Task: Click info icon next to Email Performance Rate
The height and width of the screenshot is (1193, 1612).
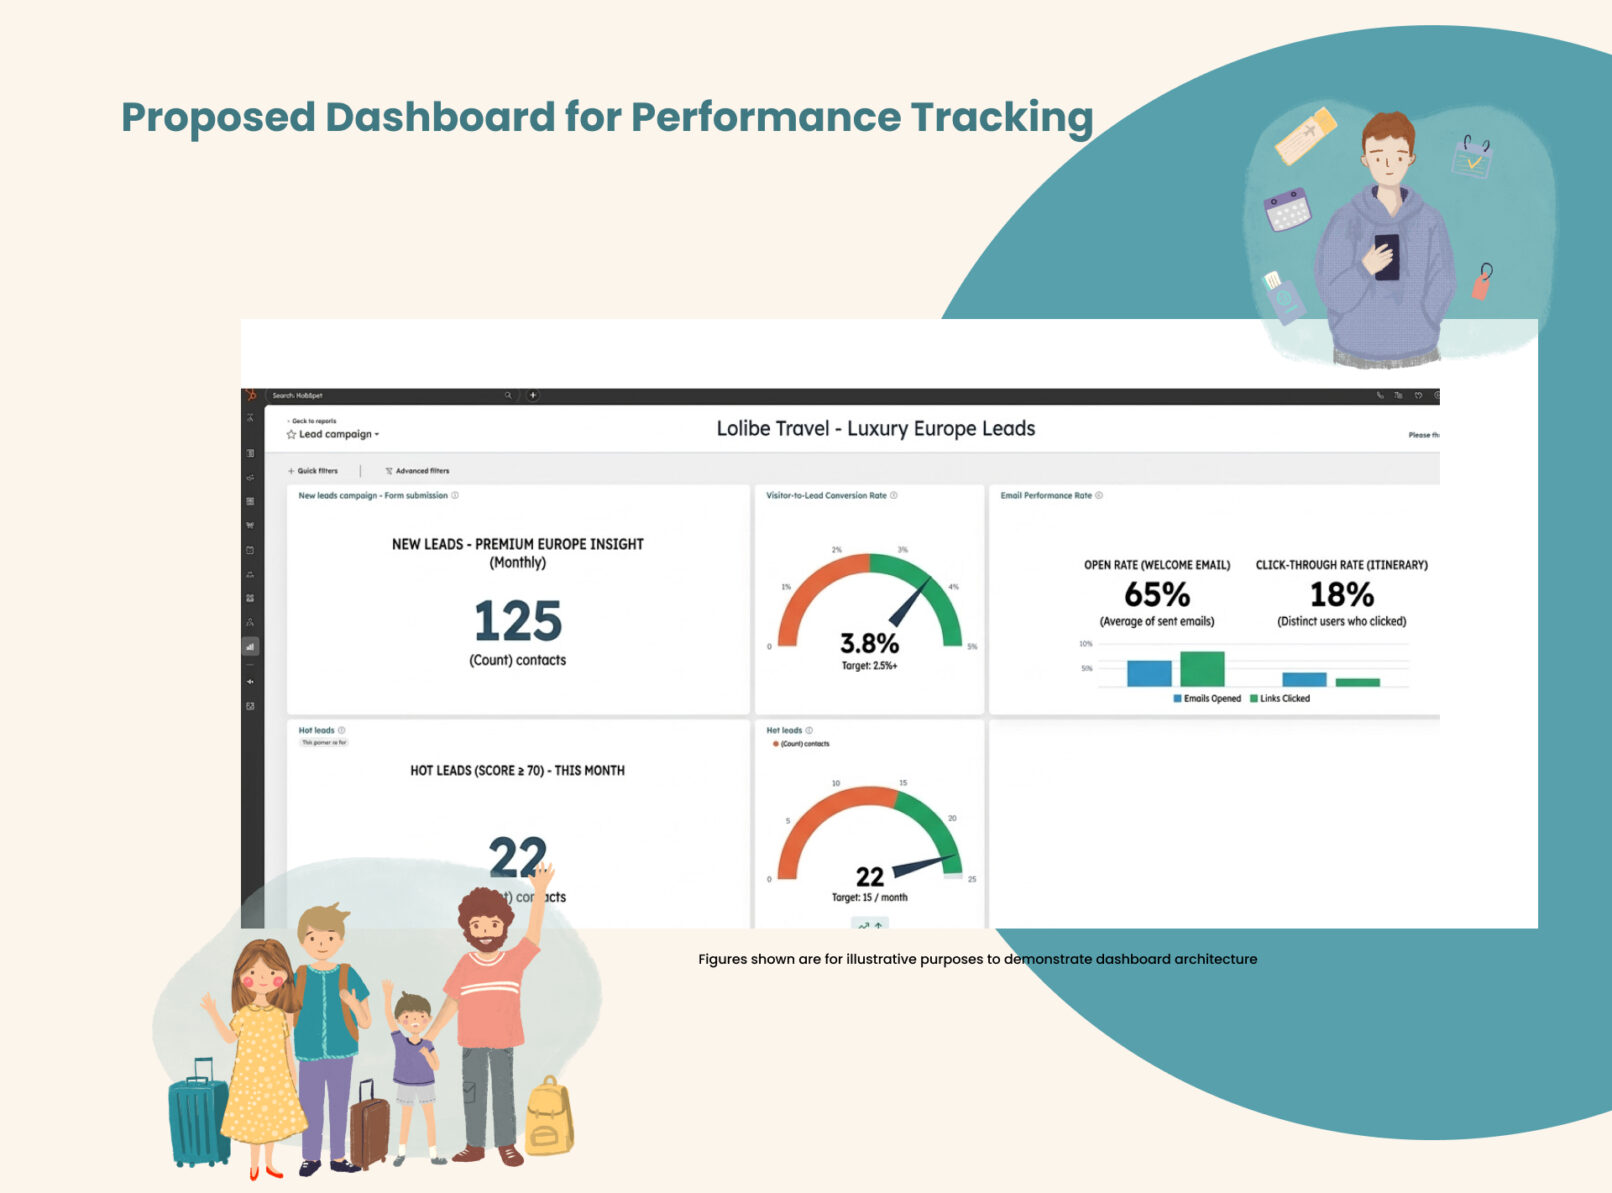Action: point(1099,495)
